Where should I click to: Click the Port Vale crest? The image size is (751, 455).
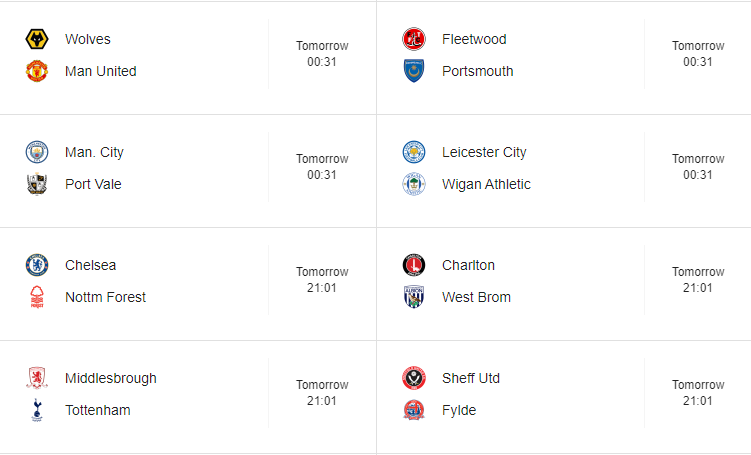point(37,184)
